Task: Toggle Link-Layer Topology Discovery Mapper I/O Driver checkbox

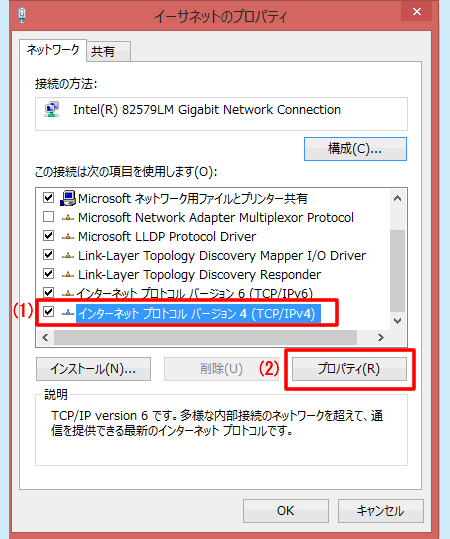Action: pyautogui.click(x=48, y=255)
